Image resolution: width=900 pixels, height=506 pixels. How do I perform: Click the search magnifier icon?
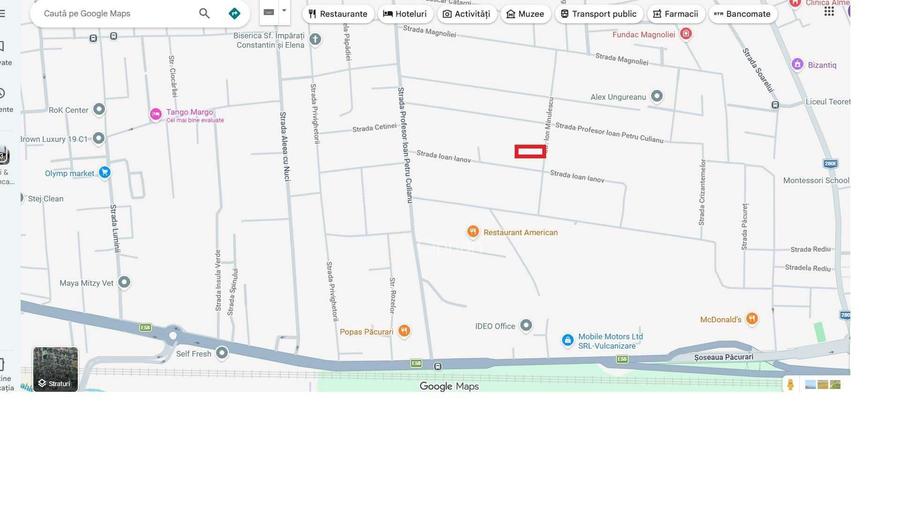click(x=204, y=14)
